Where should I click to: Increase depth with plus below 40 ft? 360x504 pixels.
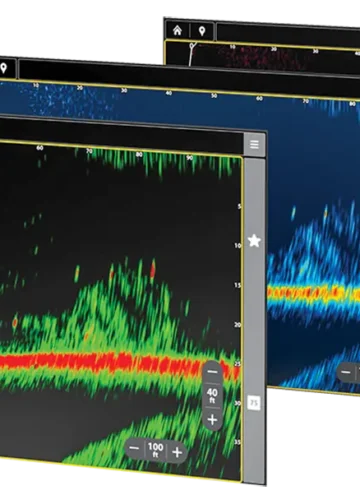[x=212, y=419]
